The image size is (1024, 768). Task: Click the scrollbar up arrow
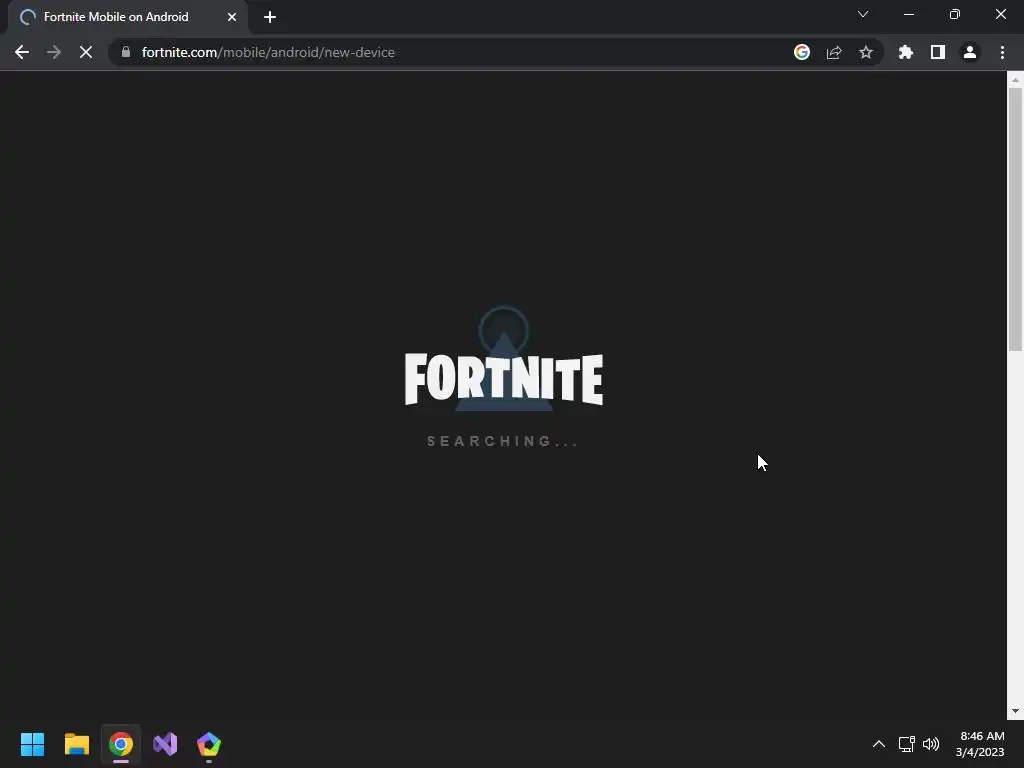pos(1015,80)
